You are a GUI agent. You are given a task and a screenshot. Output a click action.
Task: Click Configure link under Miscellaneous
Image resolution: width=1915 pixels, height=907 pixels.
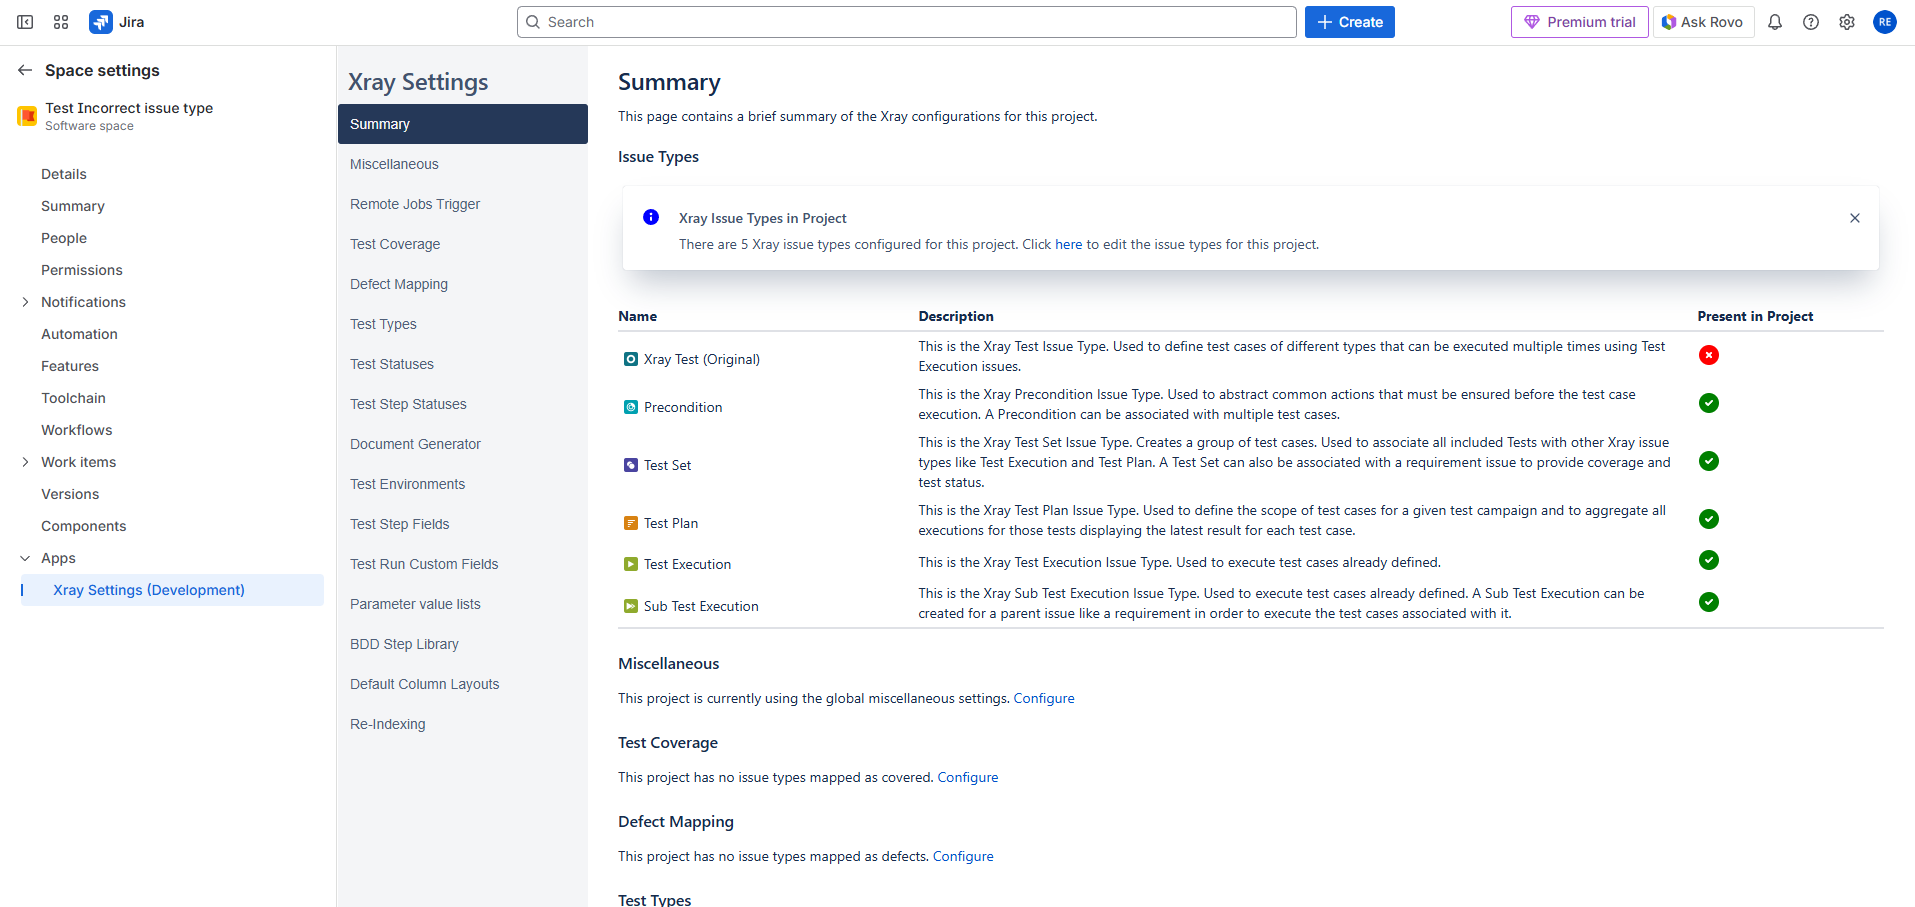tap(1044, 698)
